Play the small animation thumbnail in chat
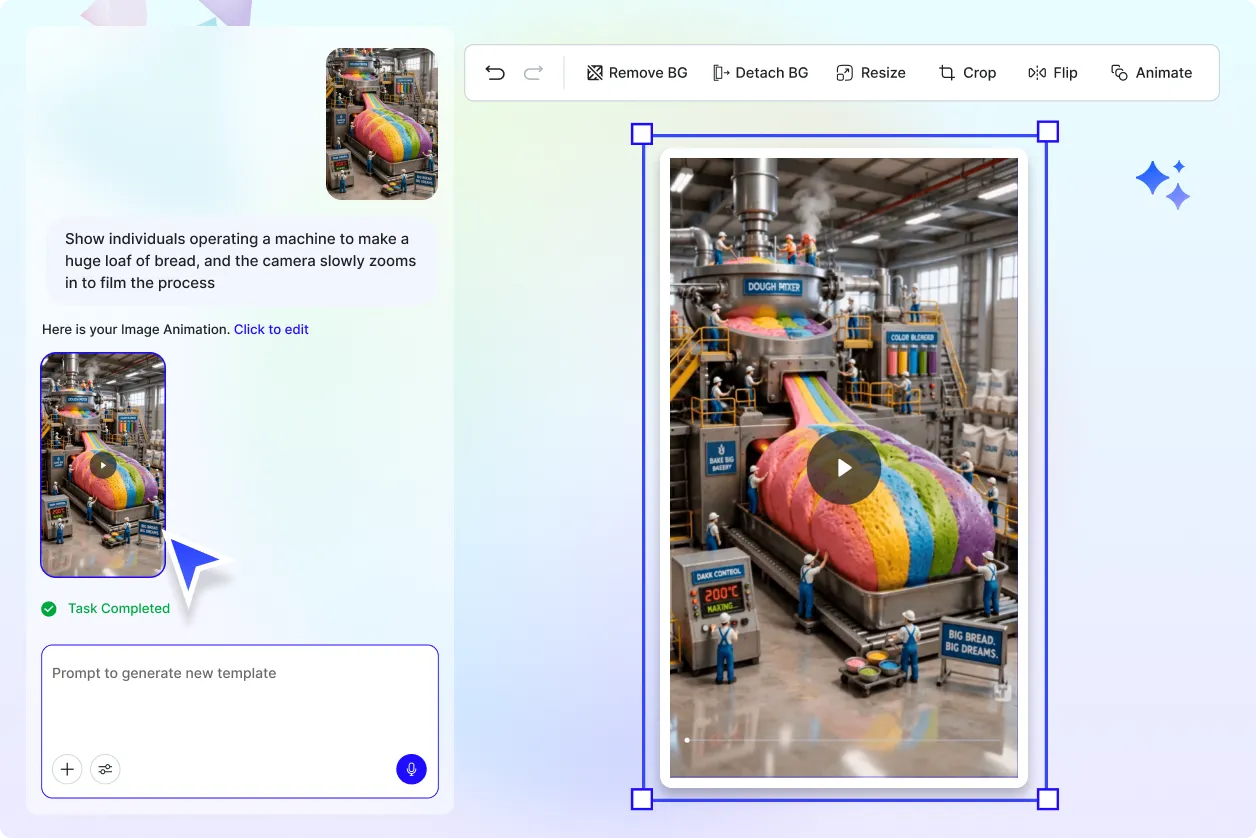 click(103, 465)
